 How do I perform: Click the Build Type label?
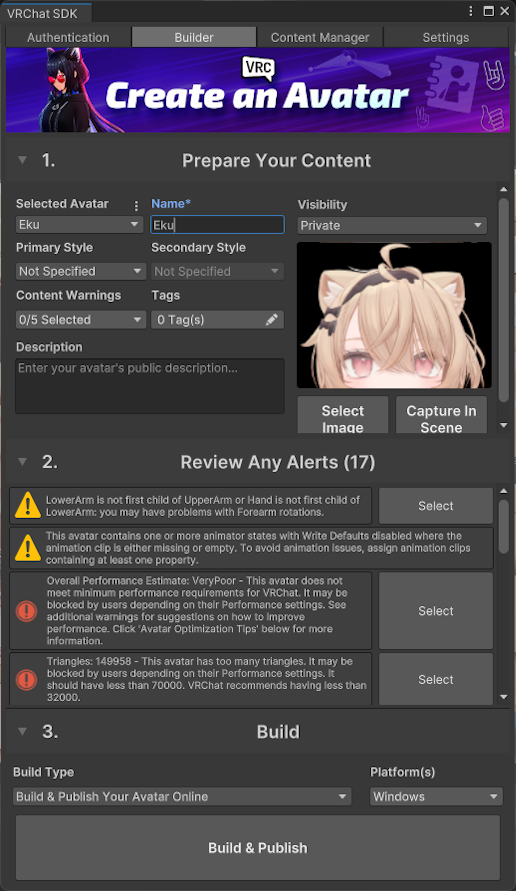[x=44, y=772]
